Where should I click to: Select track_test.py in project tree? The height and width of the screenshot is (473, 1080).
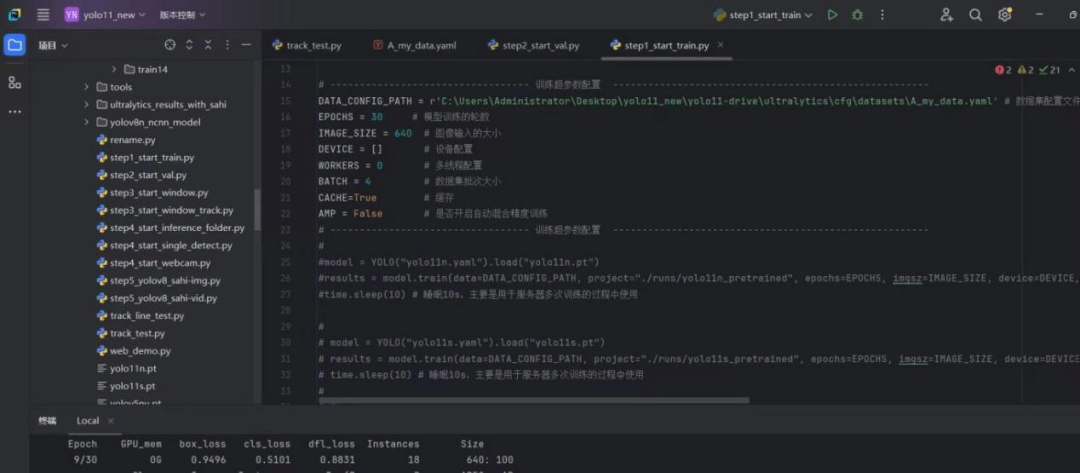pyautogui.click(x=130, y=333)
